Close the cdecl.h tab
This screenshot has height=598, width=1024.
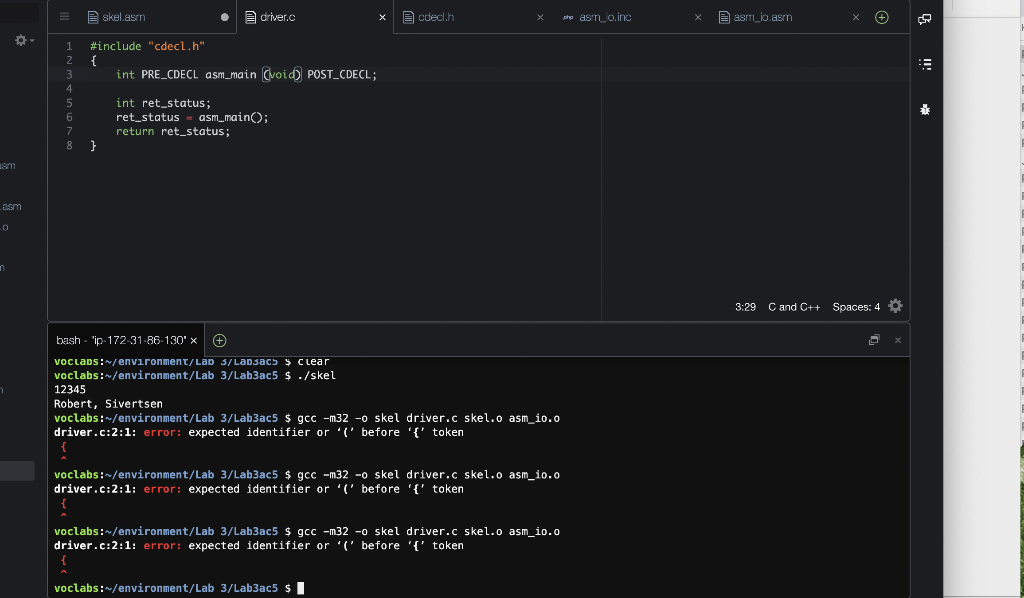(x=540, y=18)
